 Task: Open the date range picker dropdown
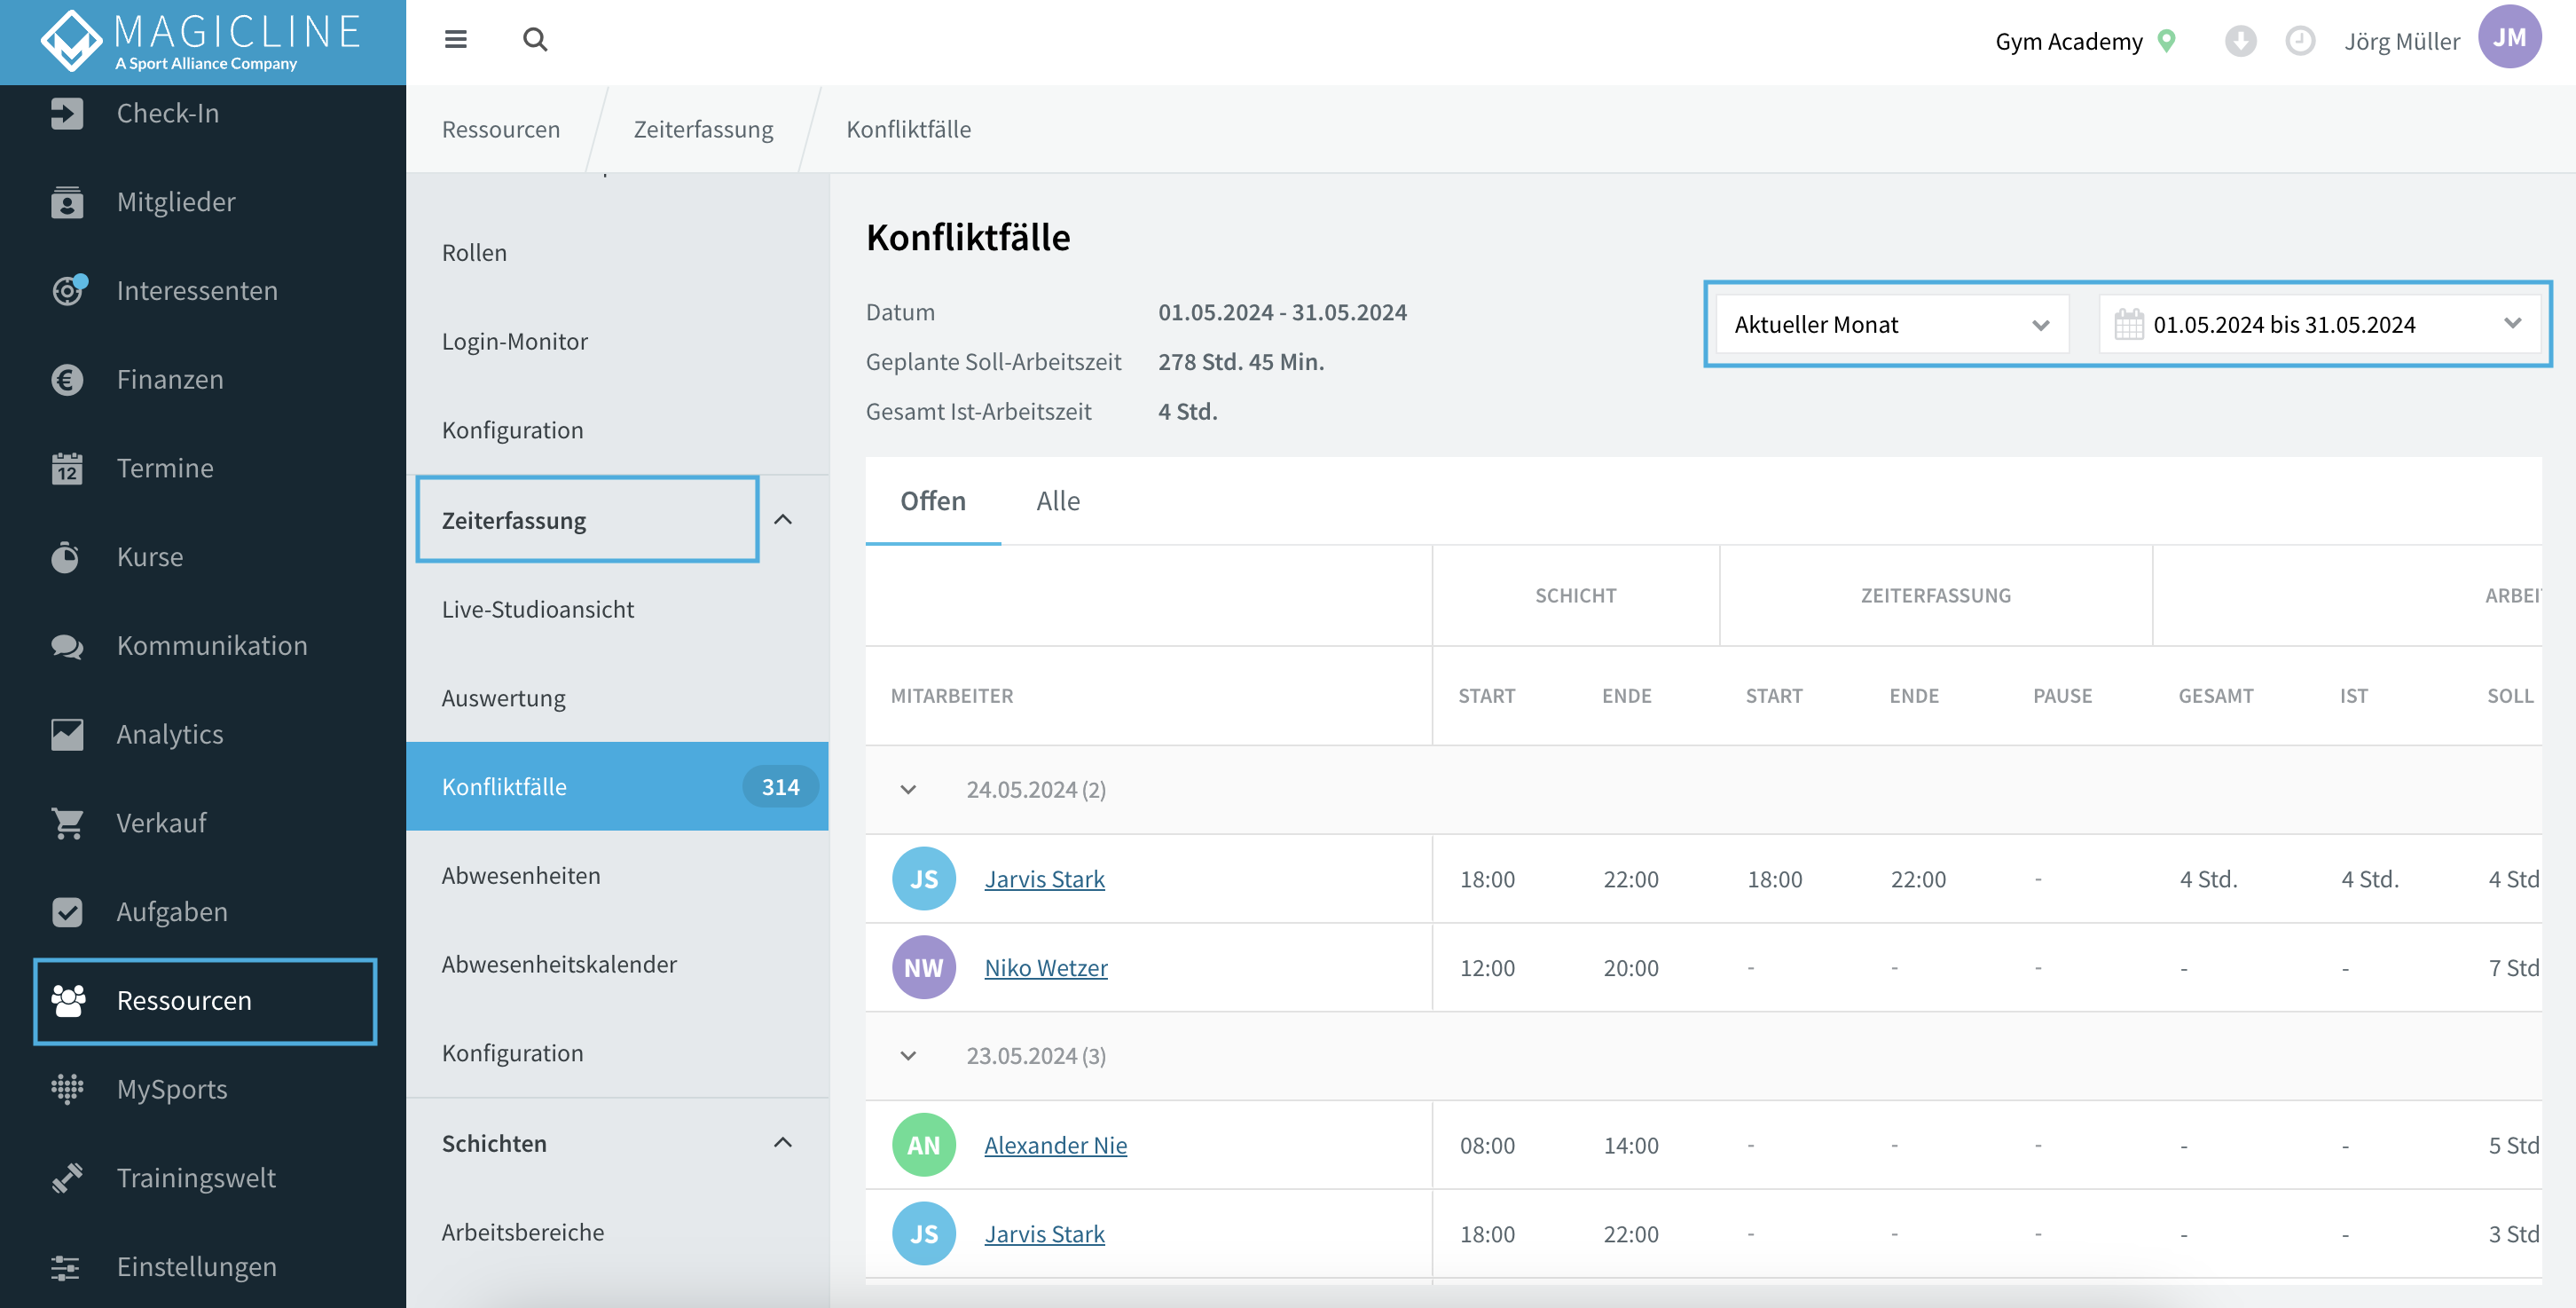tap(2318, 324)
